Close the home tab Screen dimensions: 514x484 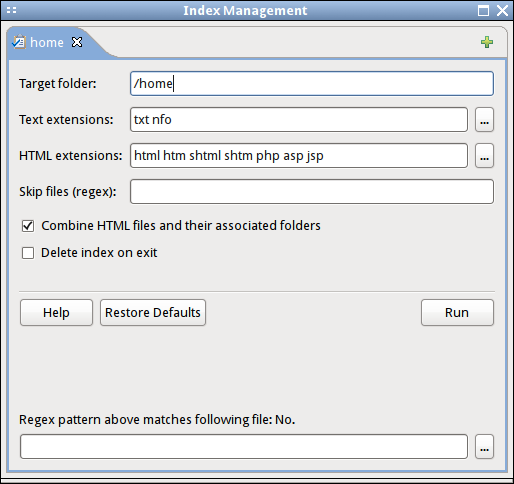[77, 42]
